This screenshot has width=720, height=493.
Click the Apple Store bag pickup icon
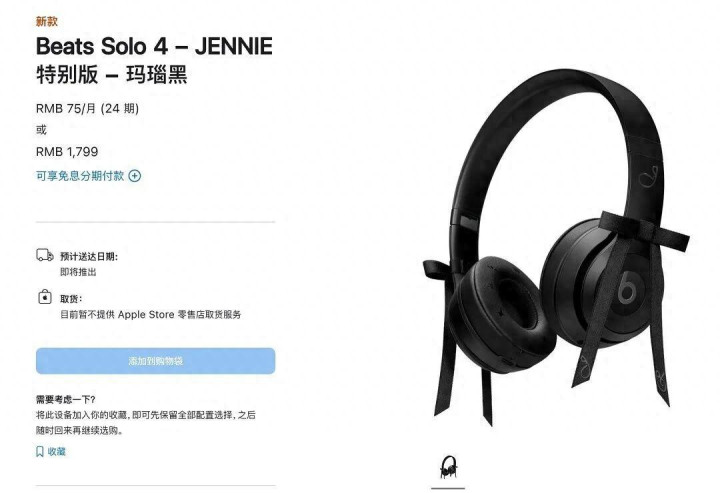(45, 297)
